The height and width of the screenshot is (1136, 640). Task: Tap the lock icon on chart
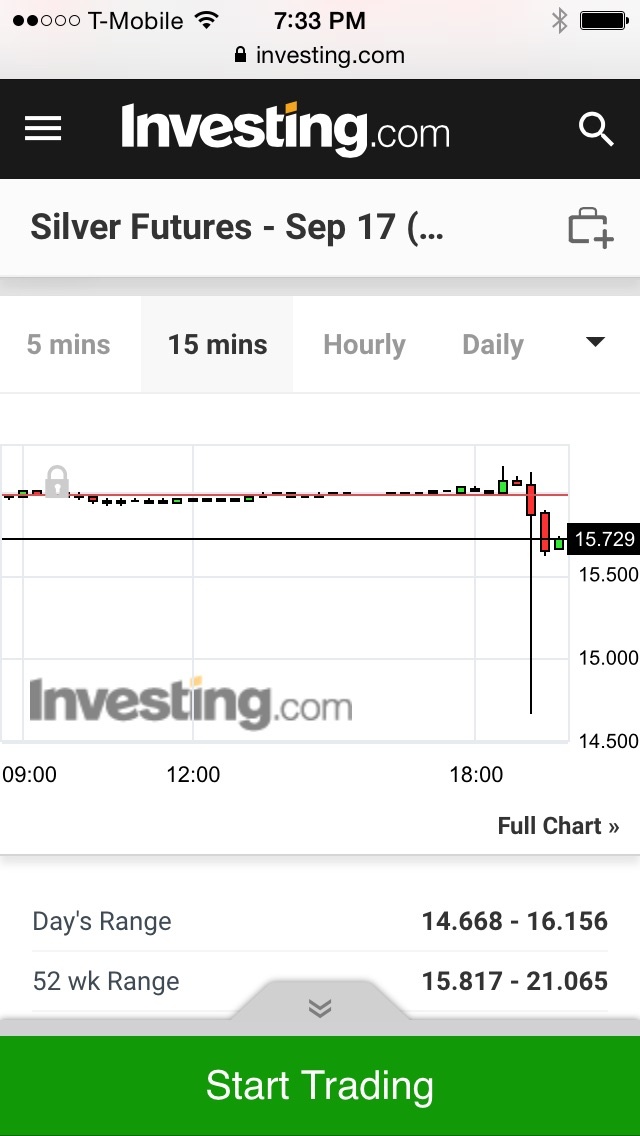tap(57, 481)
